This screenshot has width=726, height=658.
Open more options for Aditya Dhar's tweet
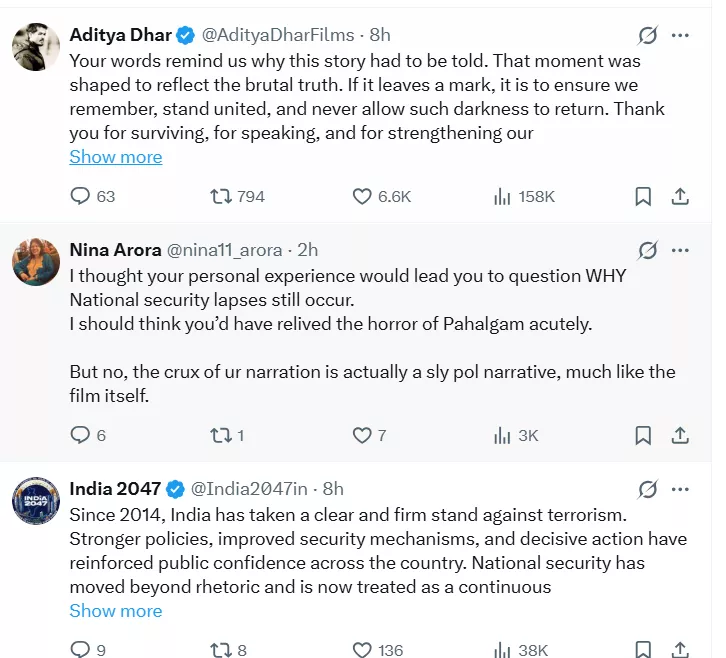(x=680, y=36)
